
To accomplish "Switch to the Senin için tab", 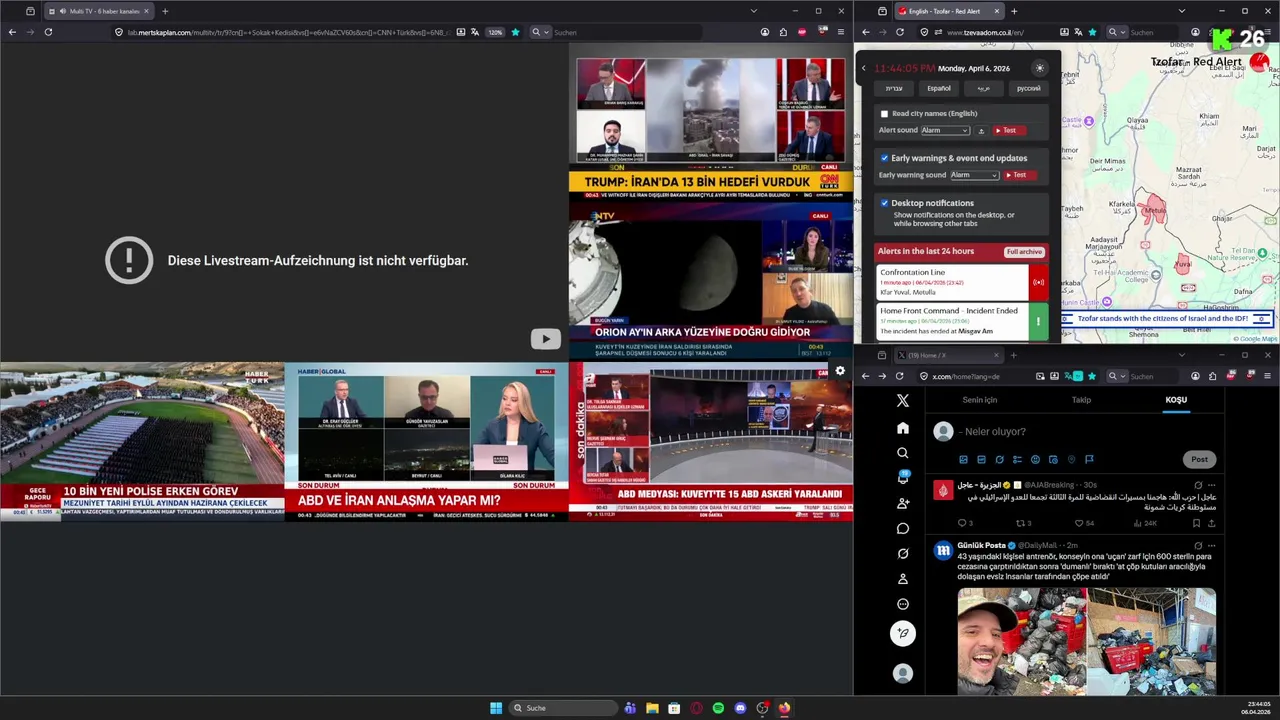I will pyautogui.click(x=979, y=400).
